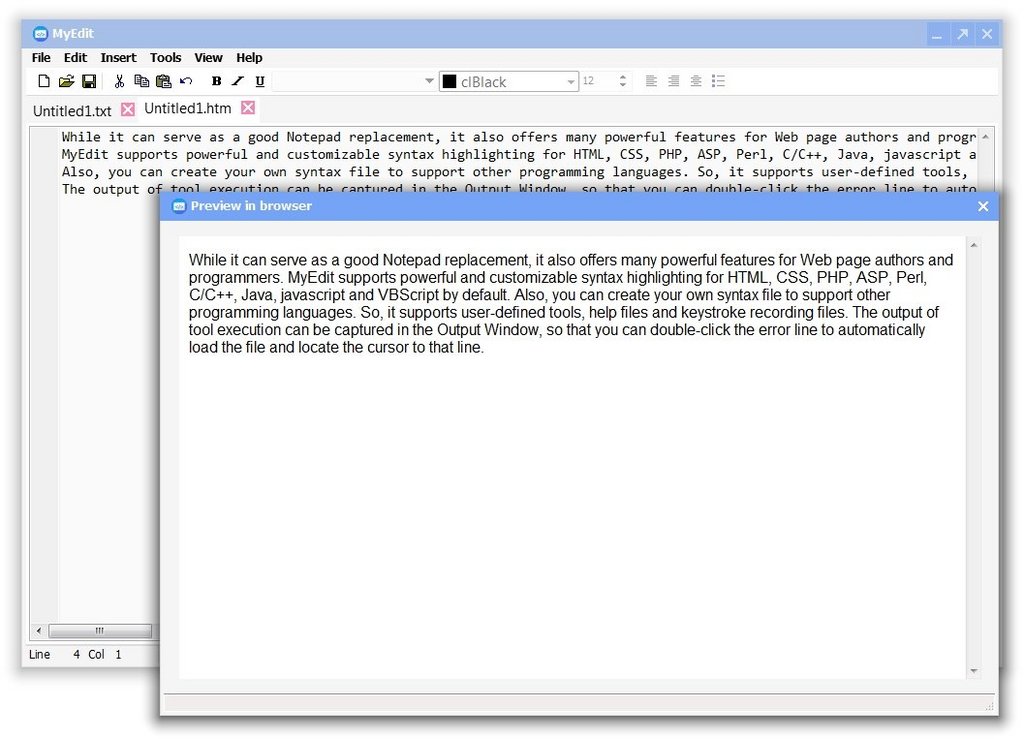
Task: Cut the selection with the scissors icon
Action: pyautogui.click(x=119, y=81)
